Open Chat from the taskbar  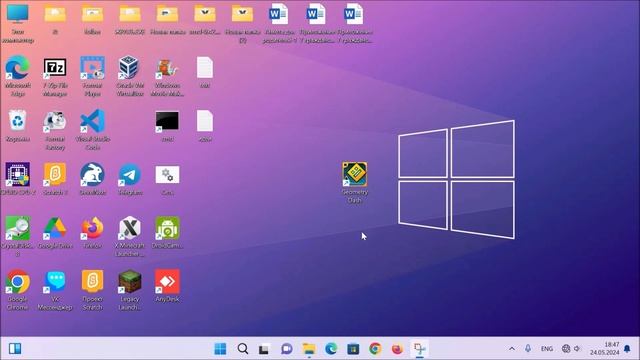pos(287,349)
